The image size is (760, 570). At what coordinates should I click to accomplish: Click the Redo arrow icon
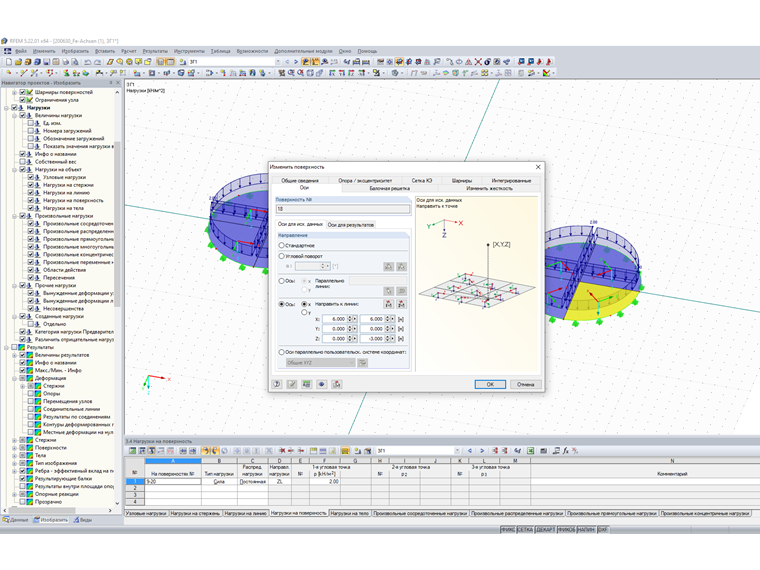97,62
